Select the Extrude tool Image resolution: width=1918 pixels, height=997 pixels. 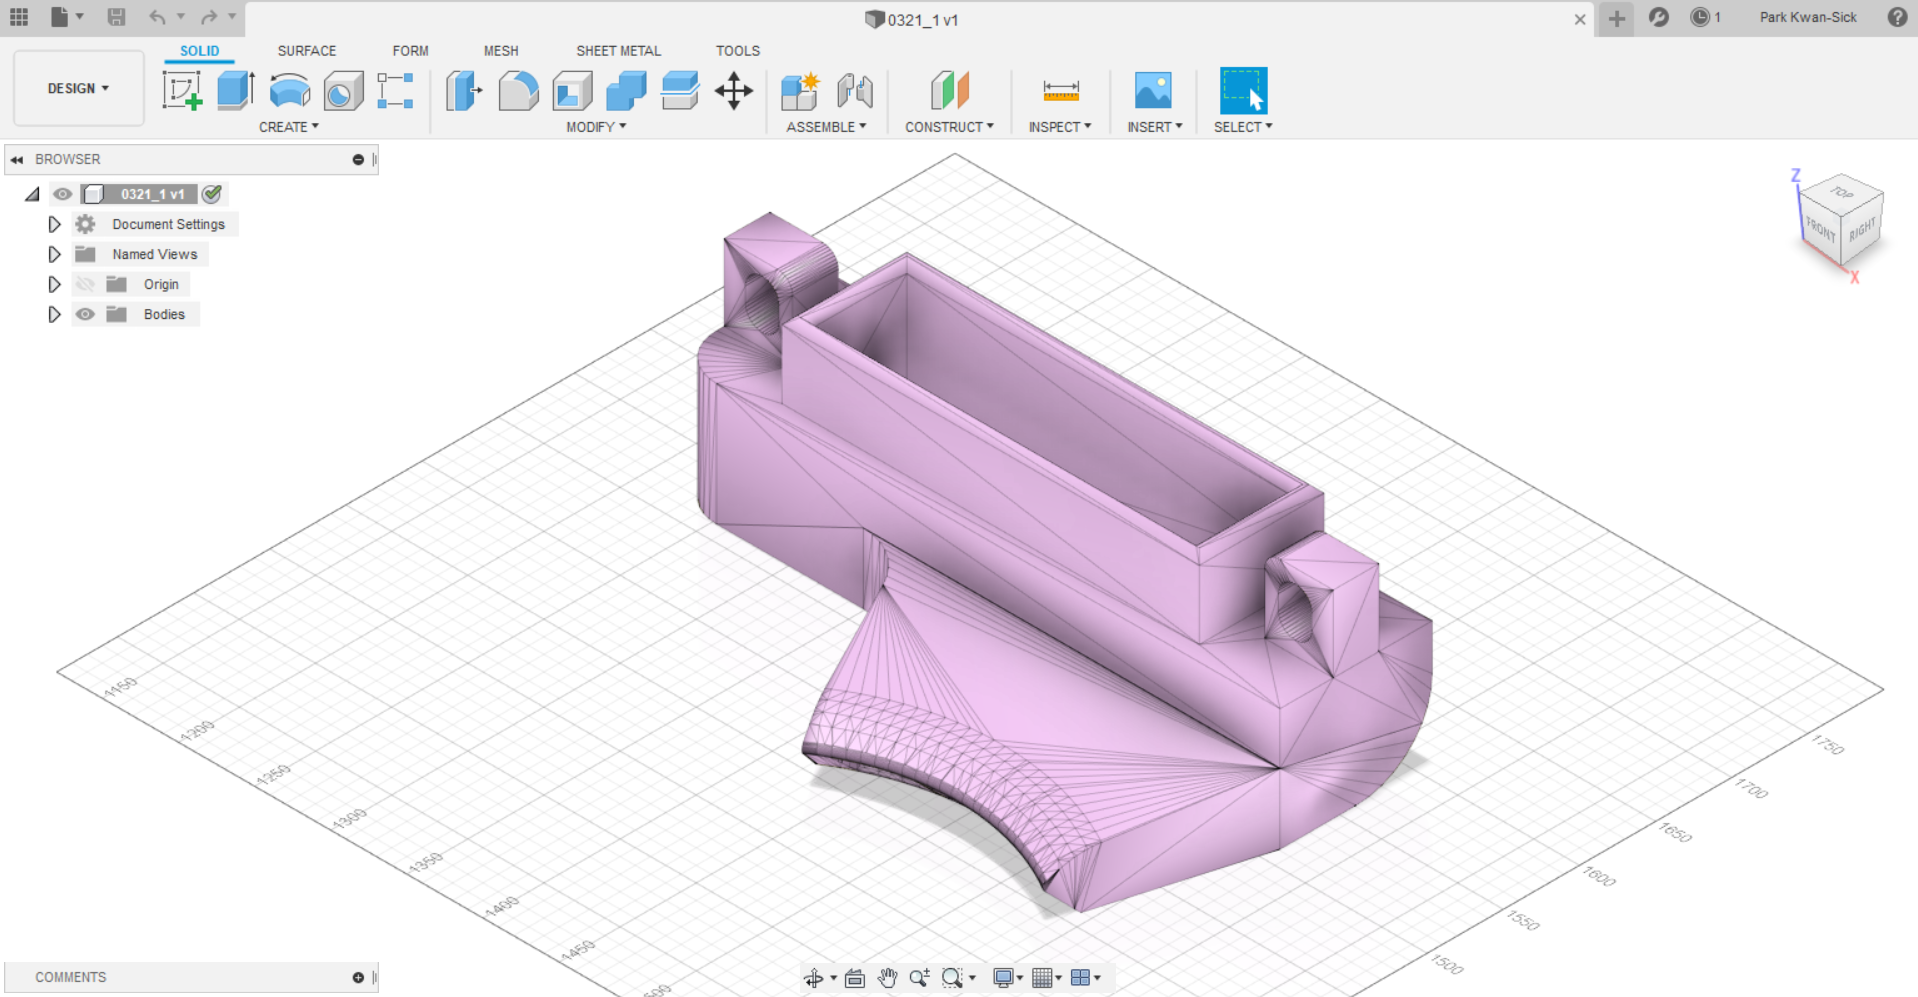(236, 91)
